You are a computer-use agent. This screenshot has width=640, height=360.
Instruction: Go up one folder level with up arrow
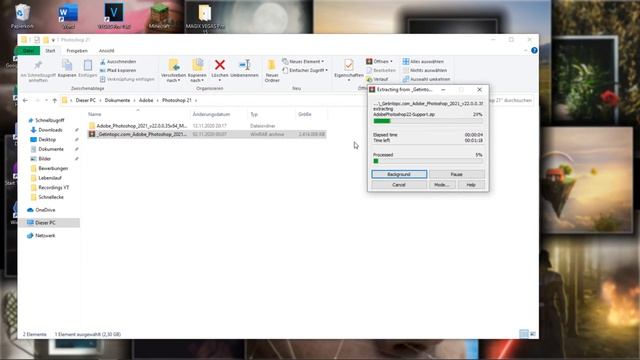point(55,100)
